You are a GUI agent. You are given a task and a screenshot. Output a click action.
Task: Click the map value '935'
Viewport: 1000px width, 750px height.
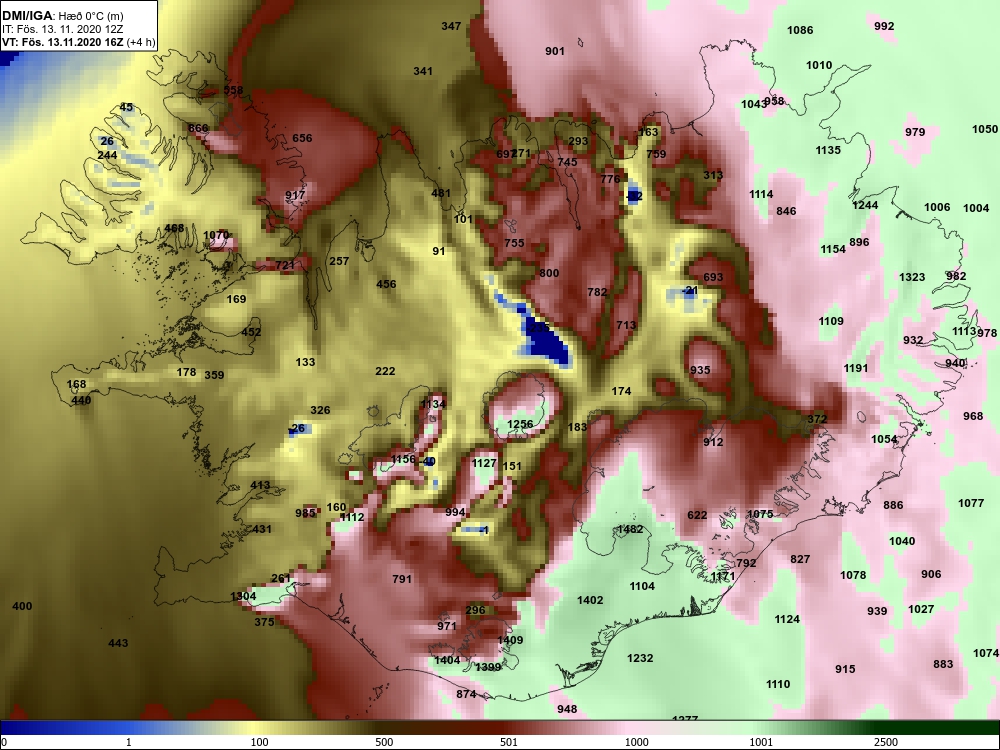click(700, 370)
